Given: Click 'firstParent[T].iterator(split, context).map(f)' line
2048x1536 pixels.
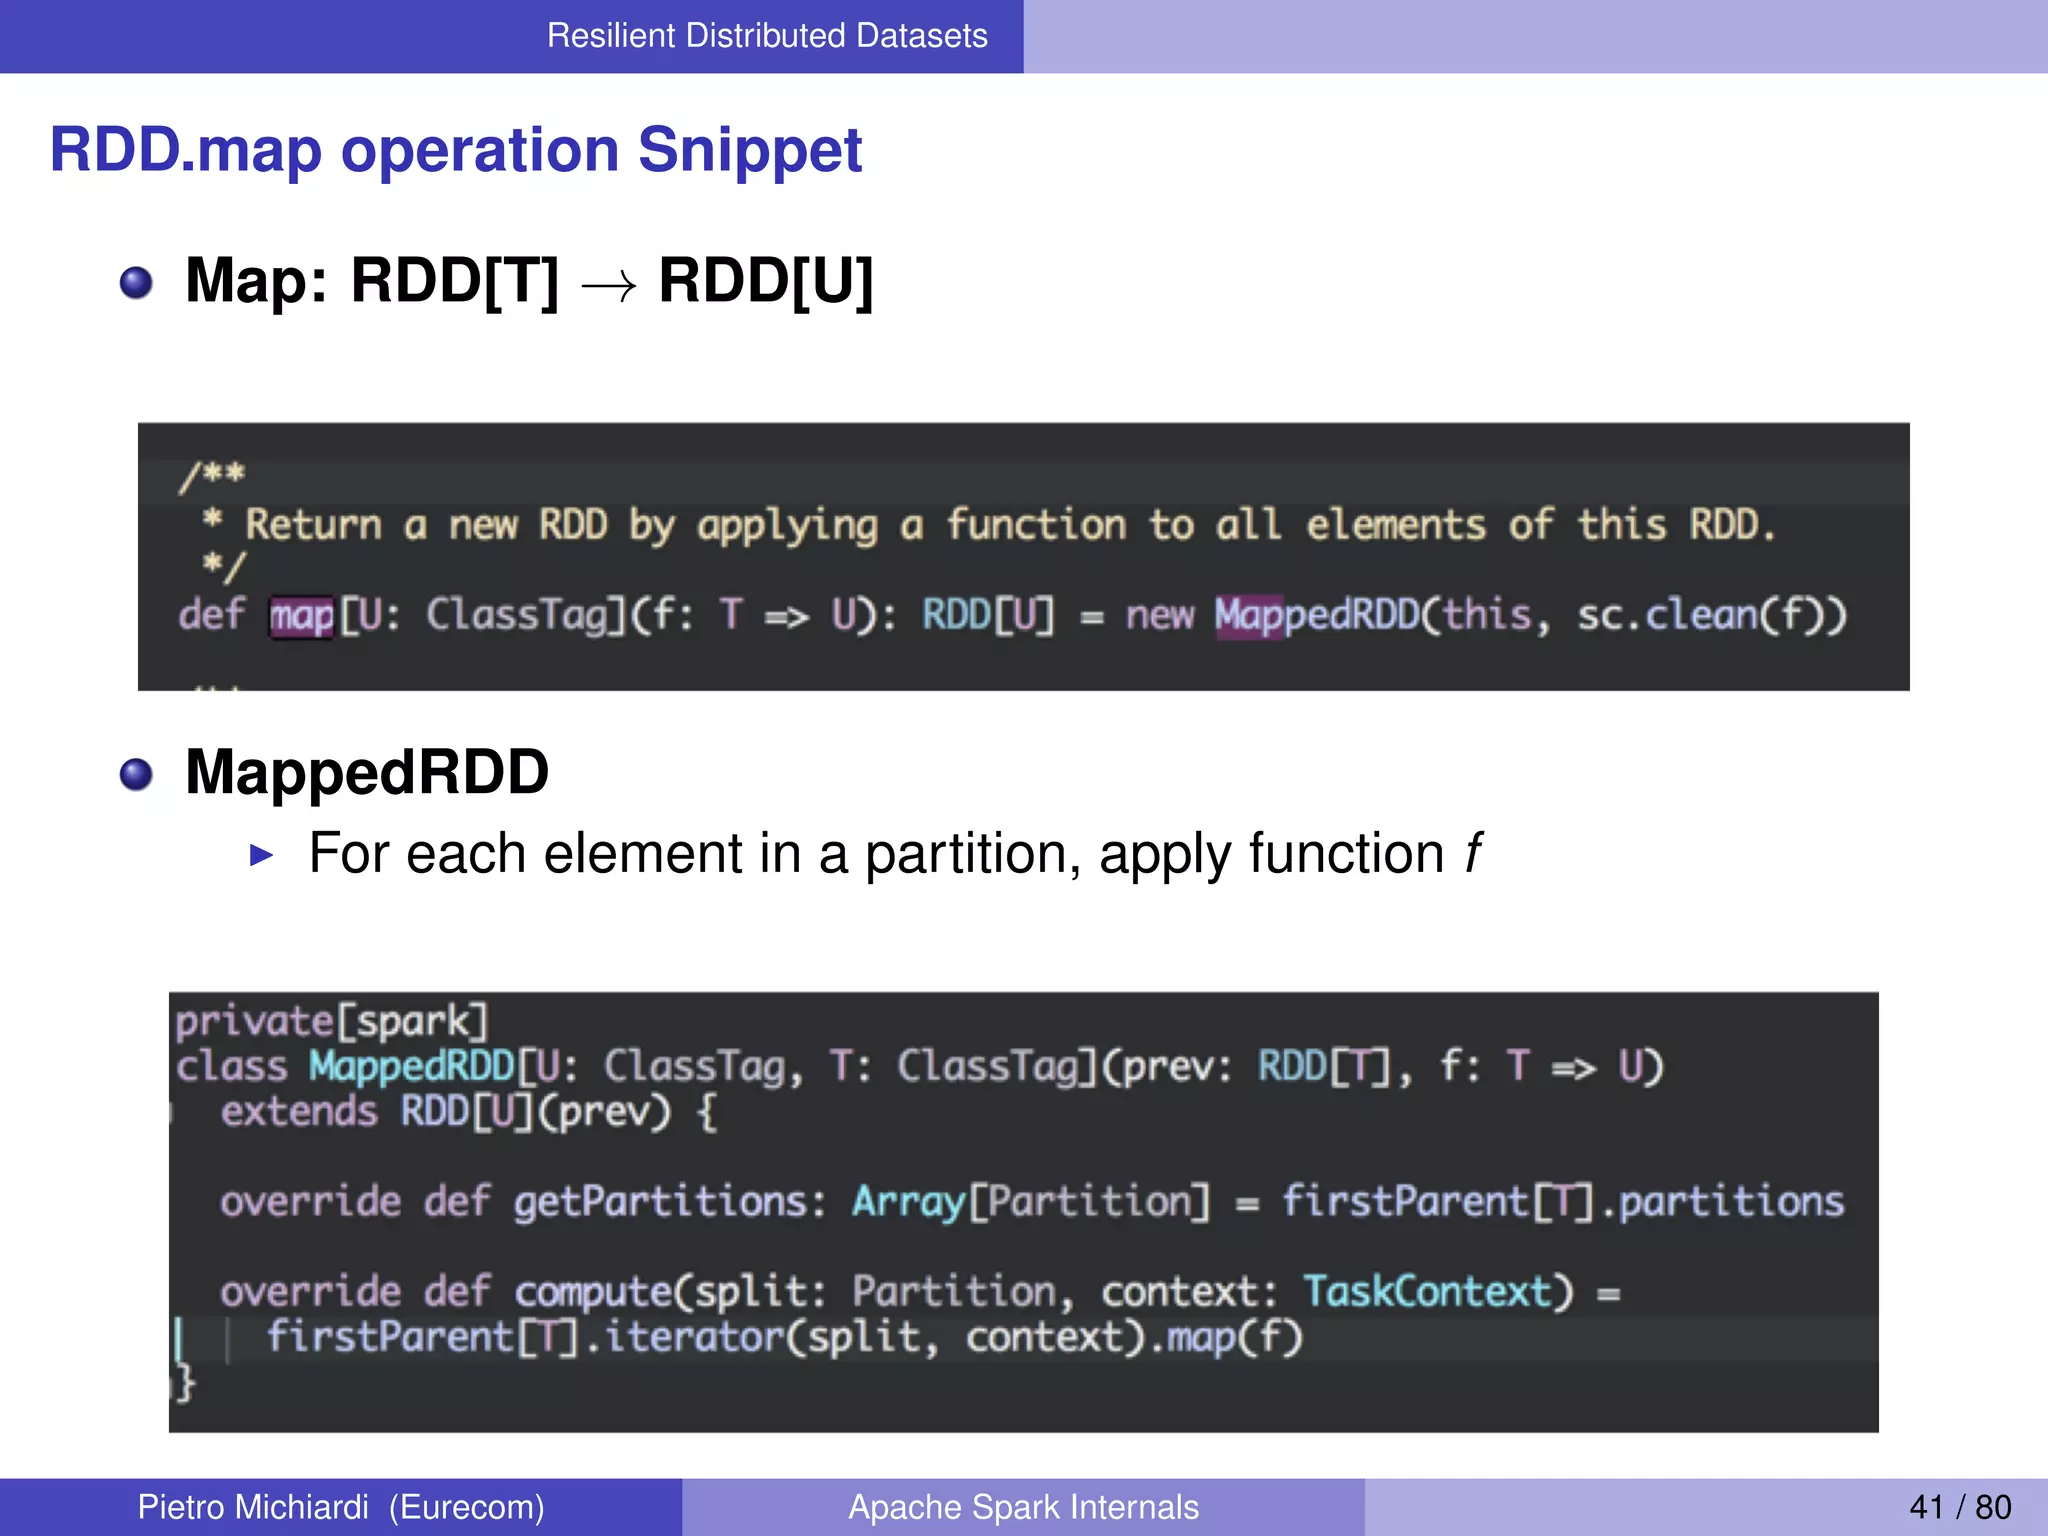Looking at the screenshot, I should tap(784, 1338).
